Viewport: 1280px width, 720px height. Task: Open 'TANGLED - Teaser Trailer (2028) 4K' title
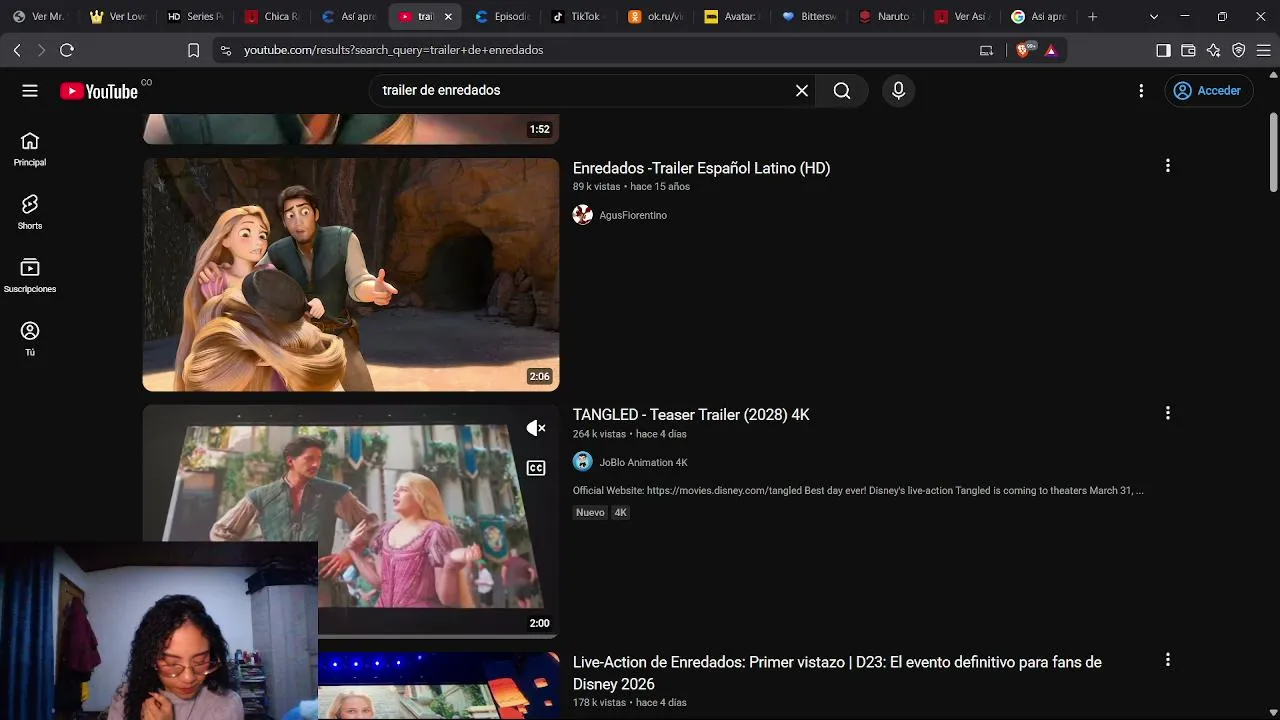(691, 415)
